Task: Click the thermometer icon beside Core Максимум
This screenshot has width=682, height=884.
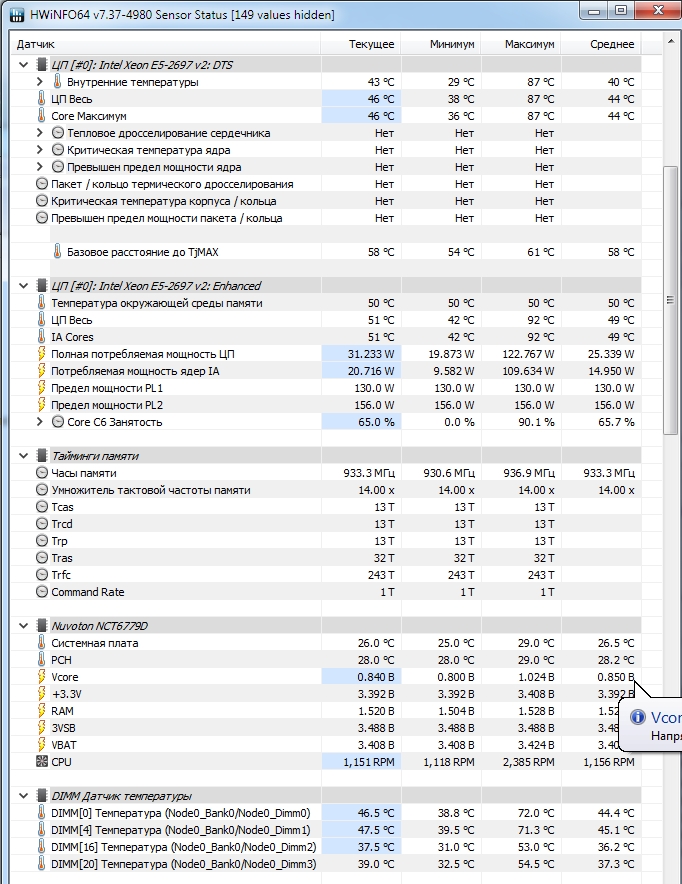Action: [42, 116]
